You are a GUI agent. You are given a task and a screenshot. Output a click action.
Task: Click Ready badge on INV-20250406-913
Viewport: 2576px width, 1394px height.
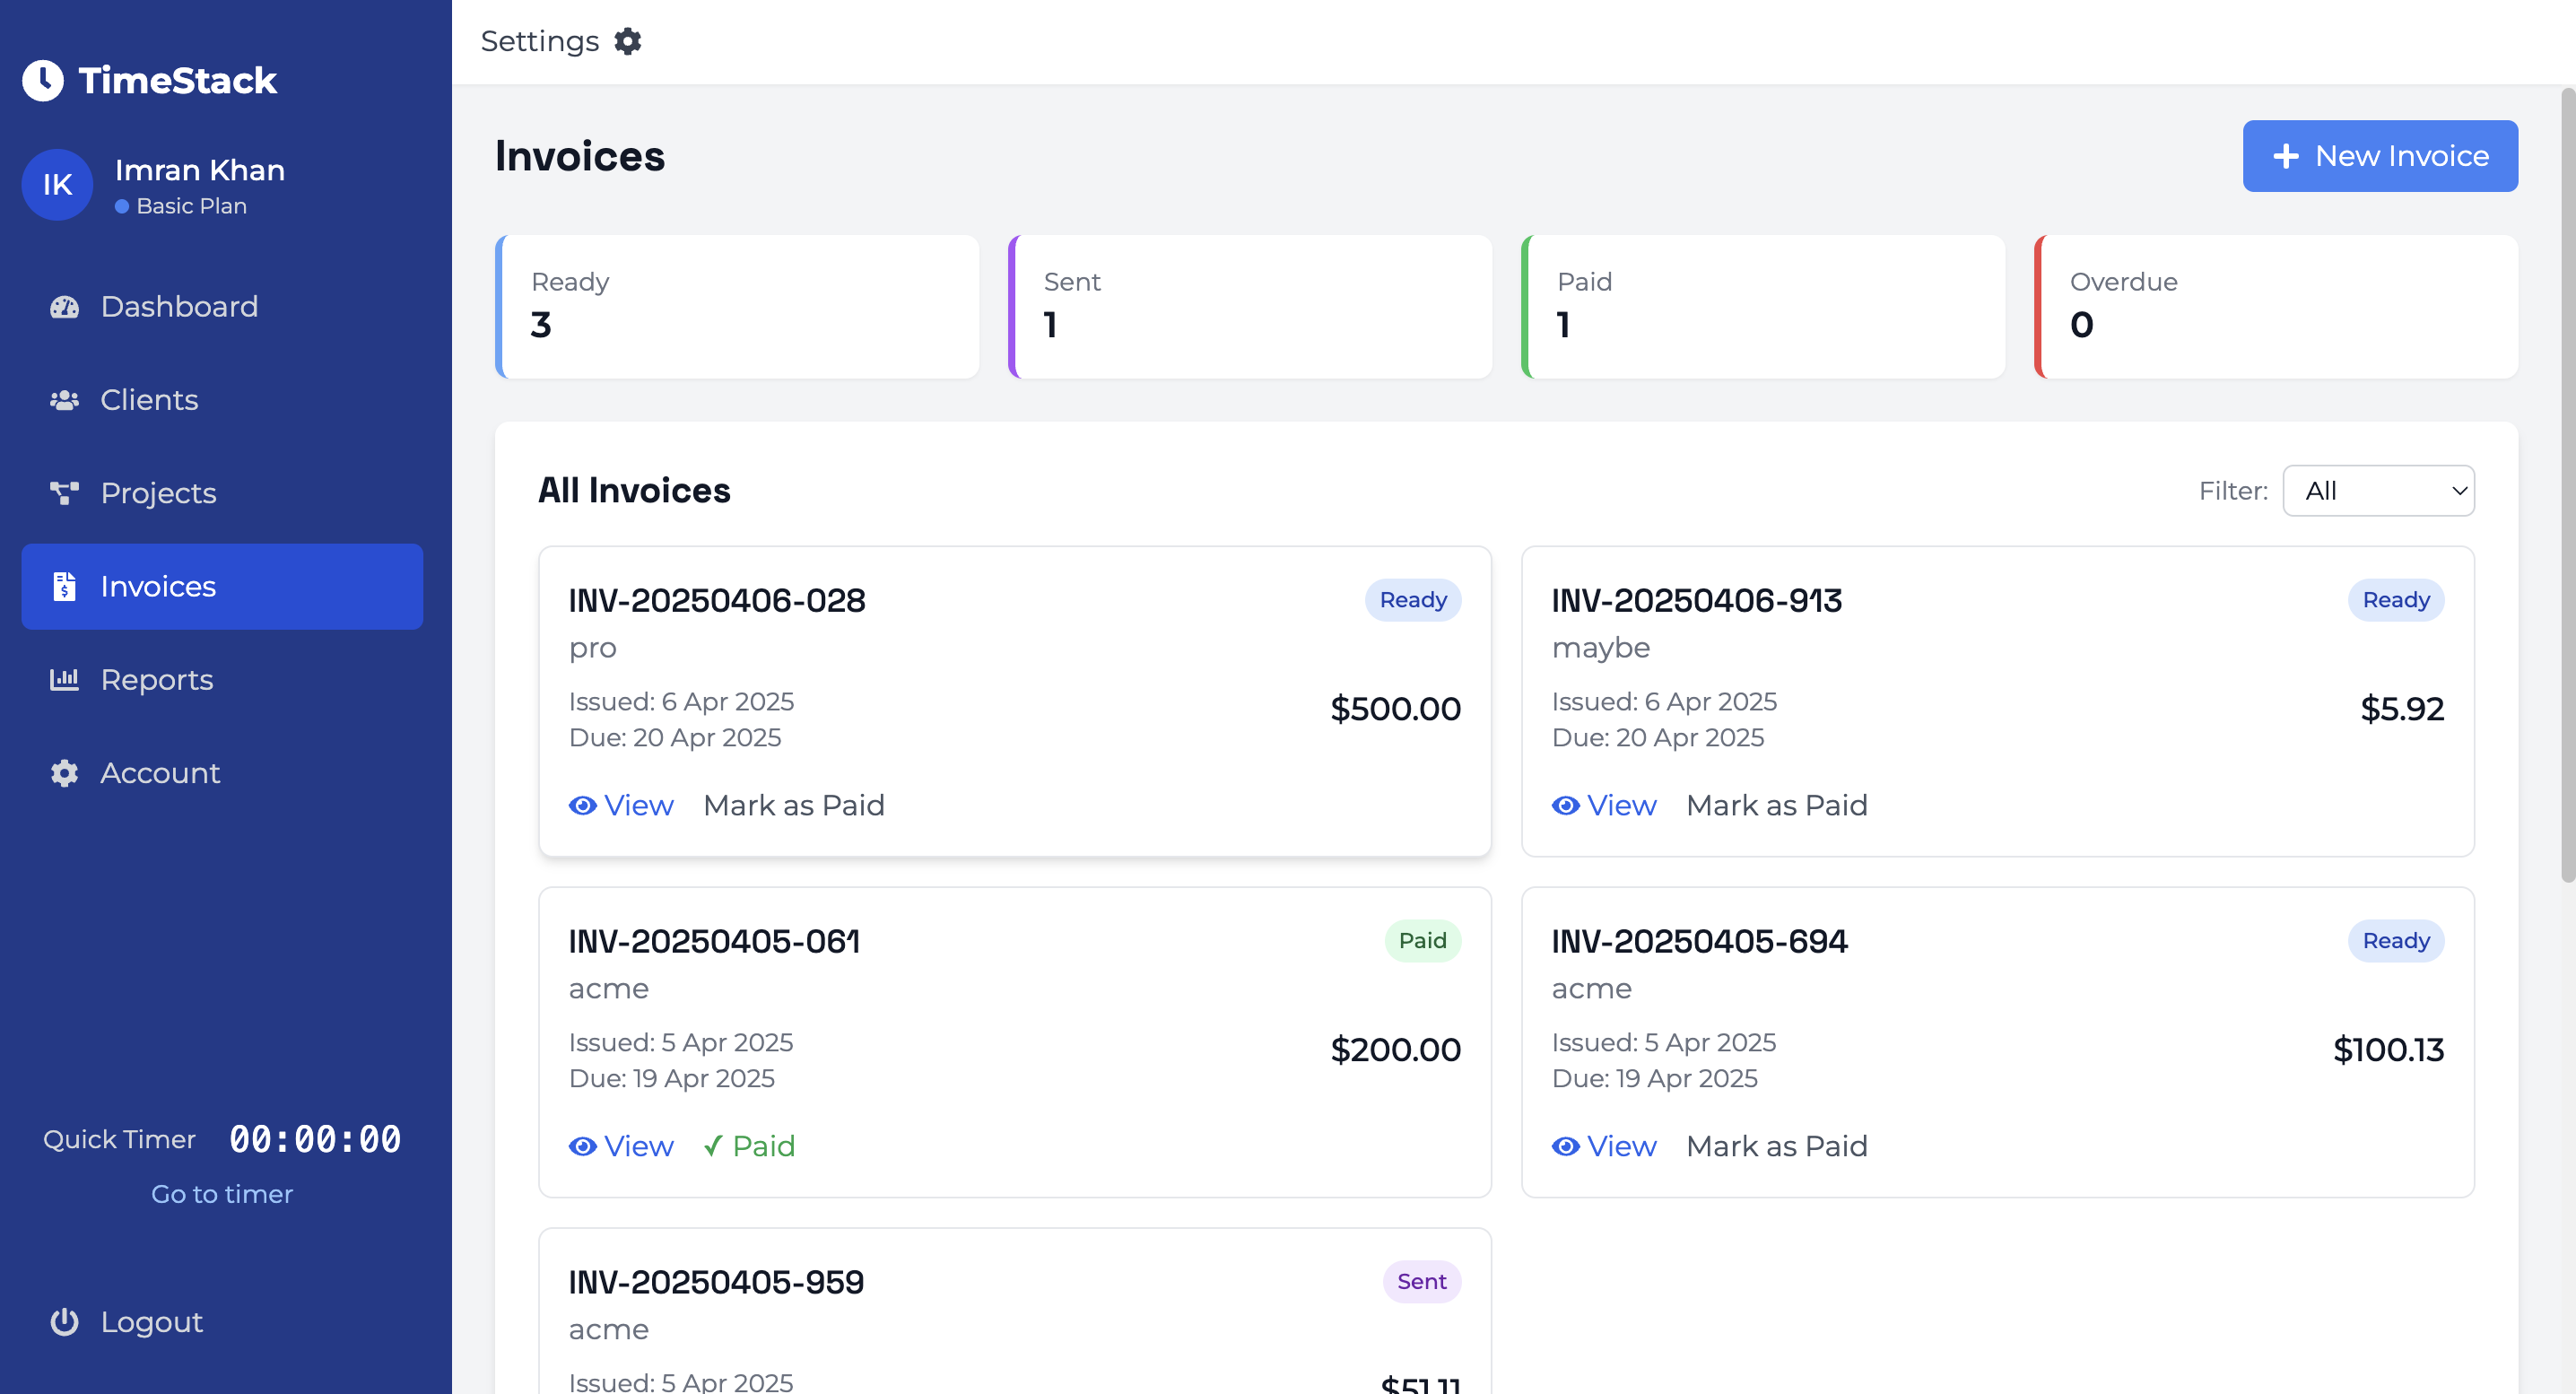(x=2396, y=600)
